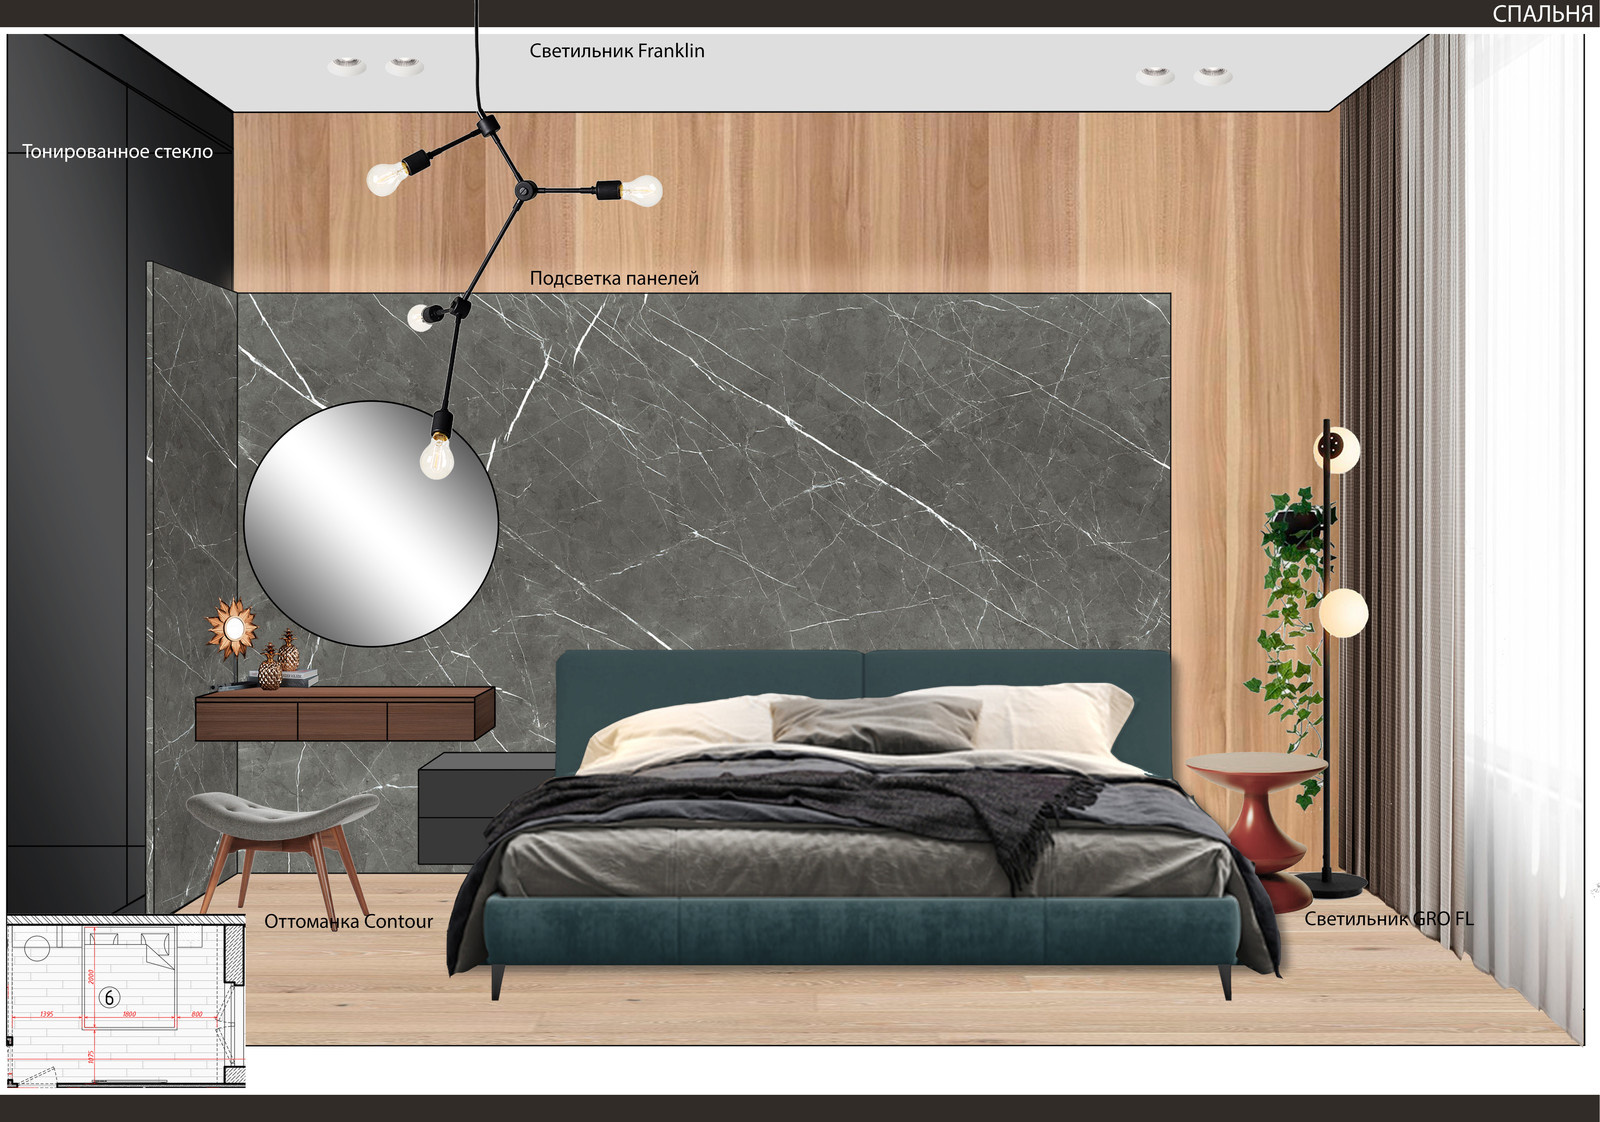
Task: Open the floor plan thumbnail
Action: (x=125, y=1001)
